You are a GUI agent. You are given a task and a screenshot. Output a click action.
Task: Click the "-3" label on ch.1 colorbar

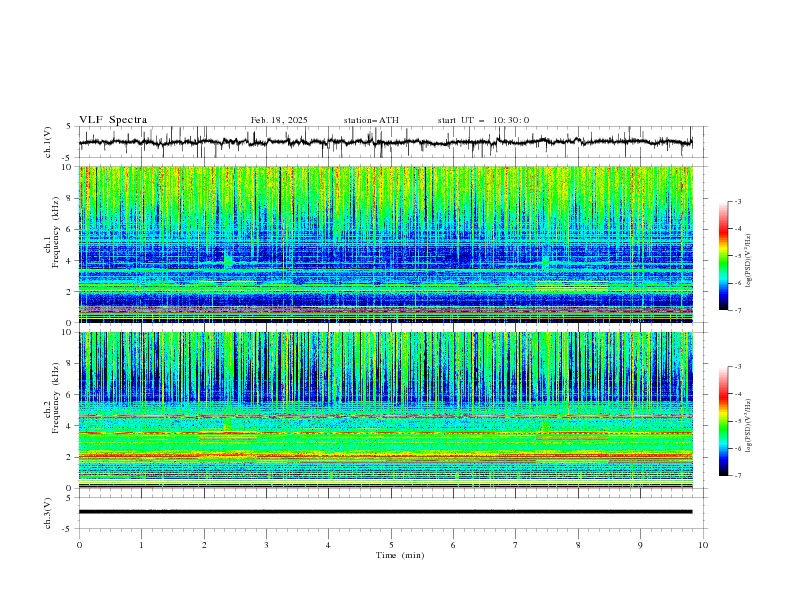[x=738, y=201]
